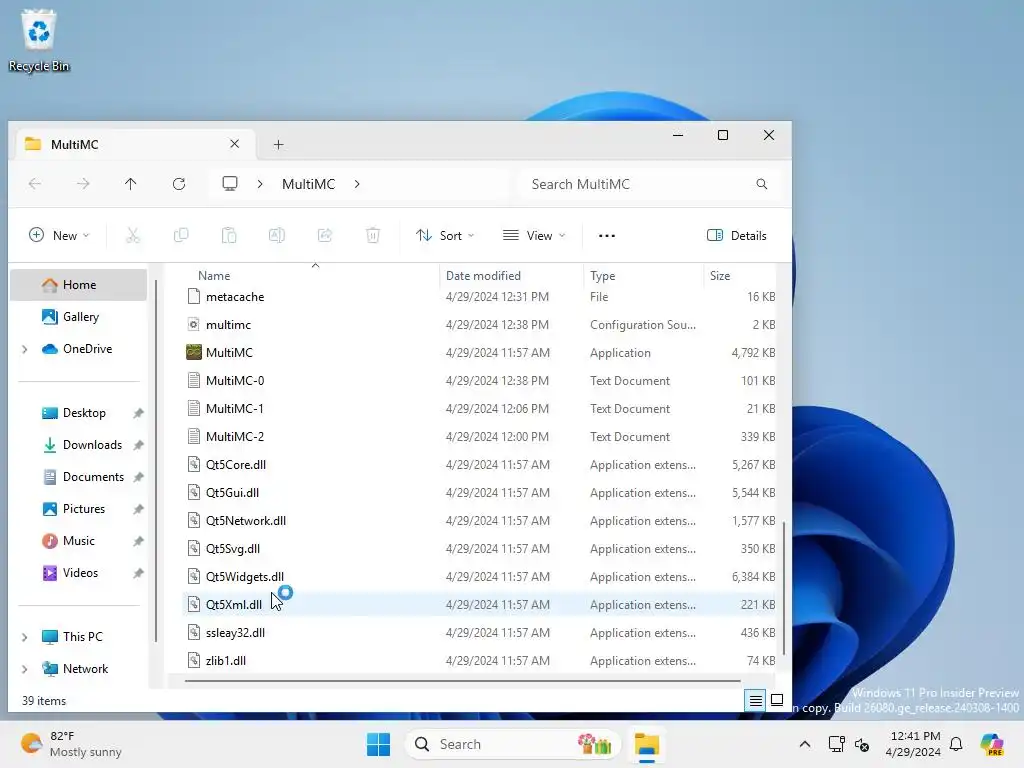This screenshot has width=1024, height=768.
Task: Sort by Name column header
Action: coord(311,276)
